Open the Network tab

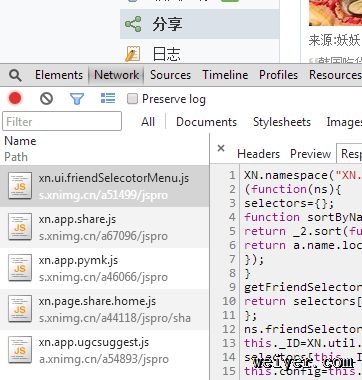117,75
